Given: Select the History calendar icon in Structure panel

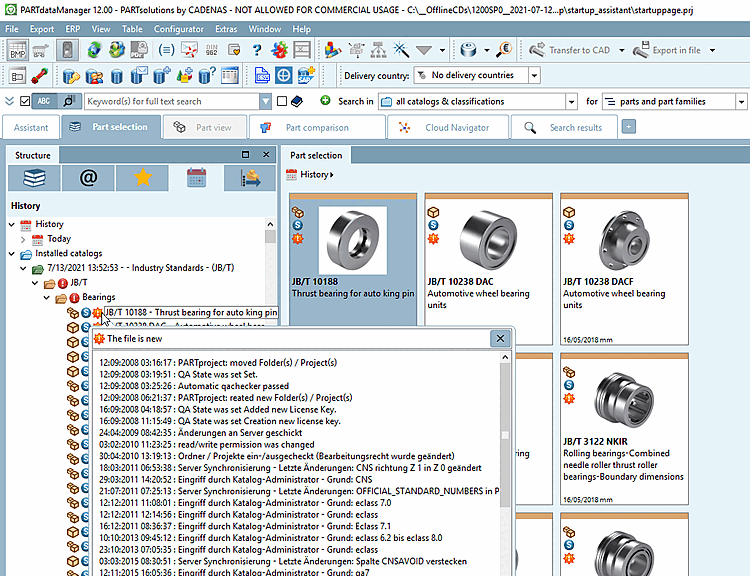Looking at the screenshot, I should (196, 178).
